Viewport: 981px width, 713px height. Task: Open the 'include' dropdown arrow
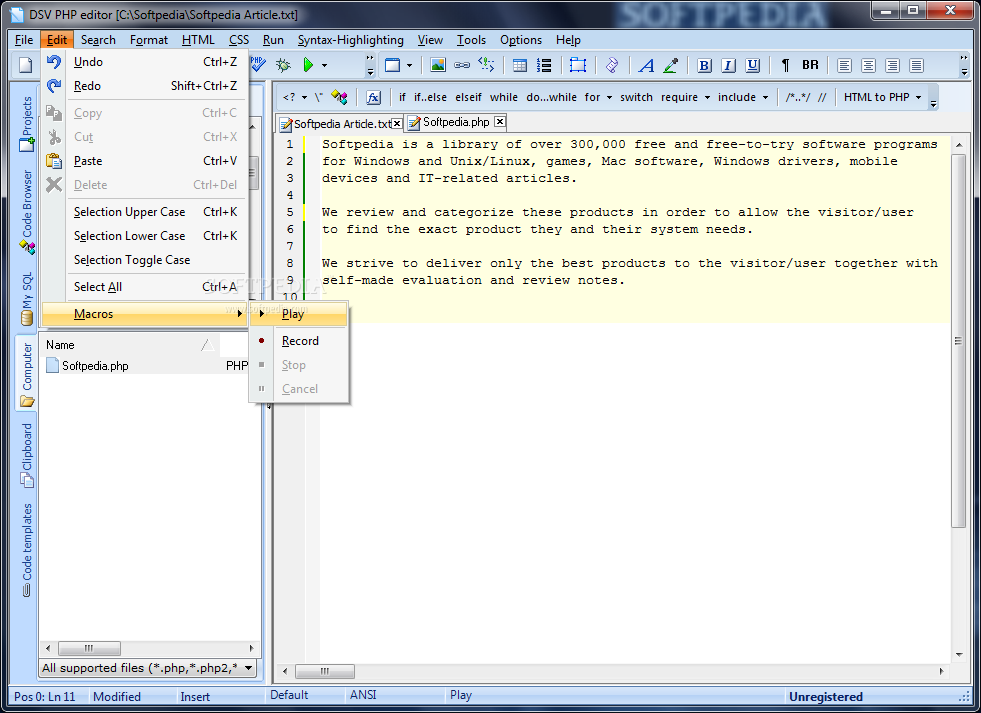point(765,97)
